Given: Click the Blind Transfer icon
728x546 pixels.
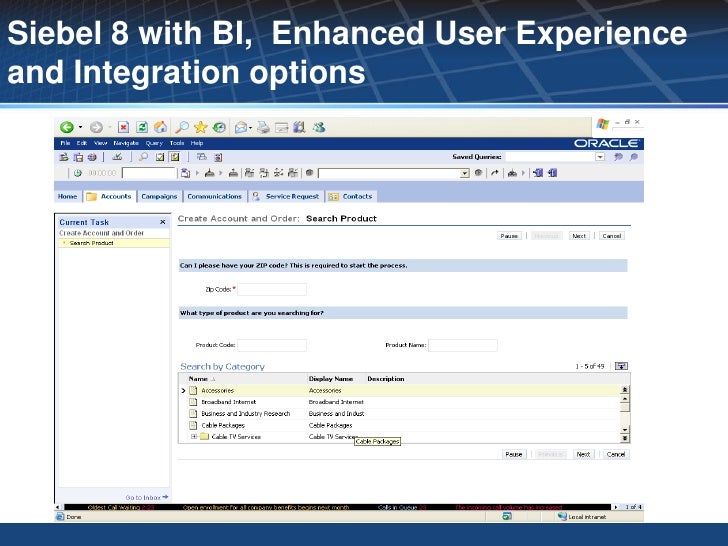Looking at the screenshot, I should (x=249, y=173).
